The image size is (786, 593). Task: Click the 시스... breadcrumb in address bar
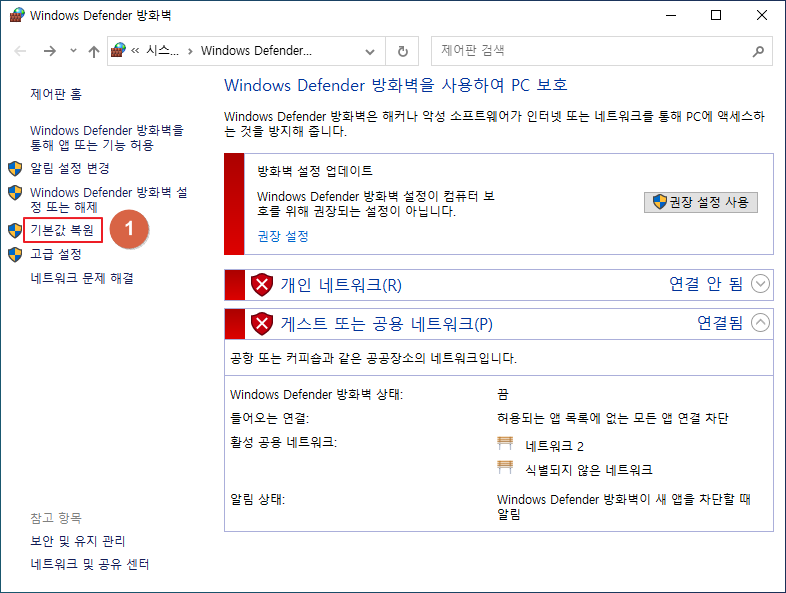point(162,51)
